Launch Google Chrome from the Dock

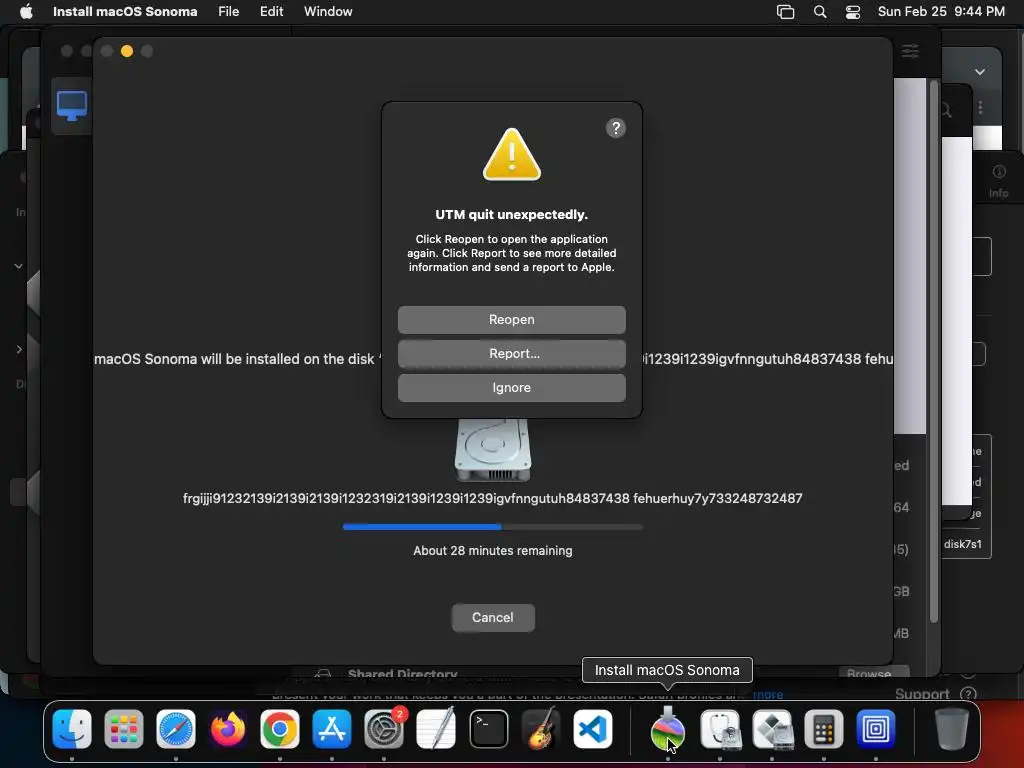point(280,729)
